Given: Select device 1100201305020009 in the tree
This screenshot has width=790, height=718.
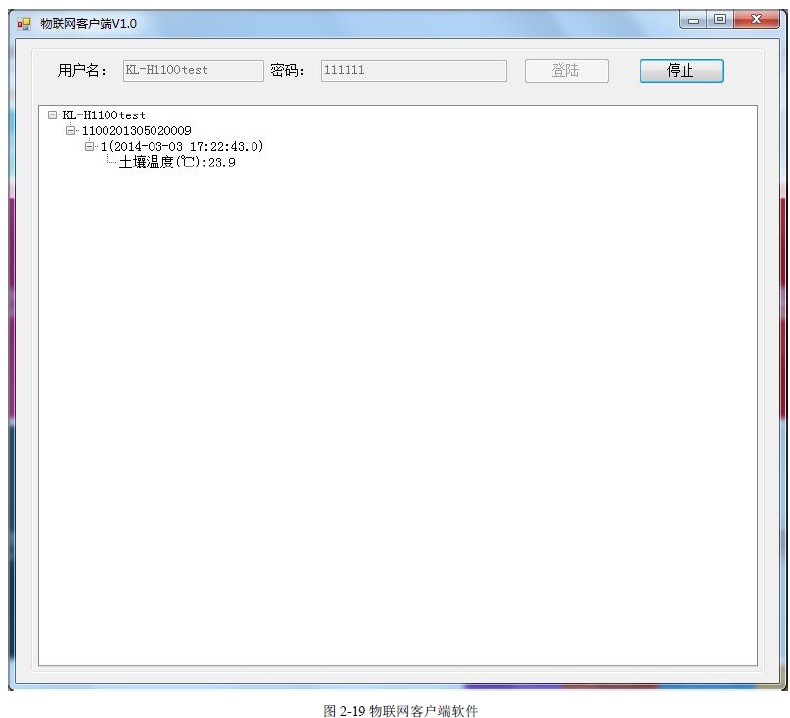Looking at the screenshot, I should pyautogui.click(x=136, y=131).
